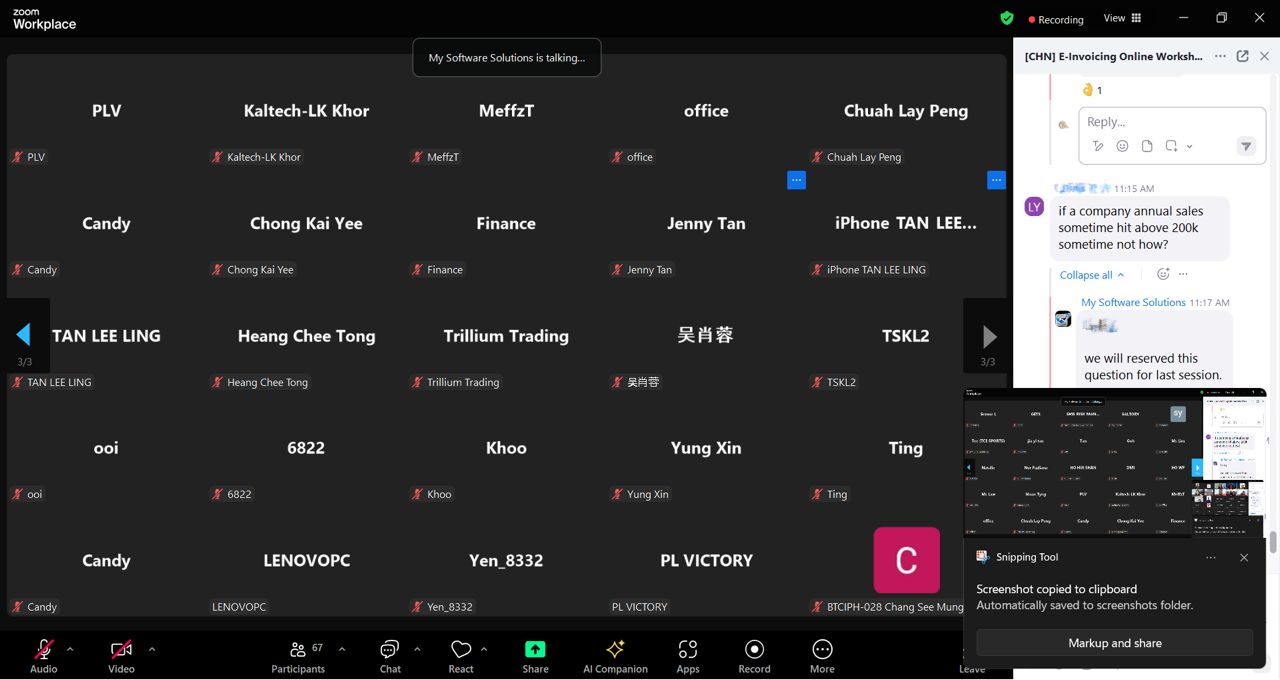Screen dimensions: 1280x680
Task: Collapse all replies in the chat thread
Action: tap(1092, 275)
